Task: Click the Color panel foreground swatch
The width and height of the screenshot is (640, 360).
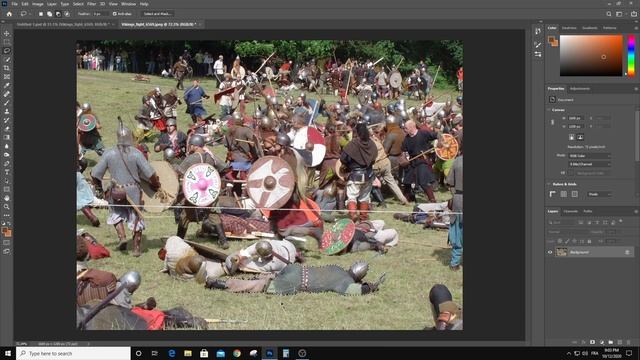Action: pos(551,40)
